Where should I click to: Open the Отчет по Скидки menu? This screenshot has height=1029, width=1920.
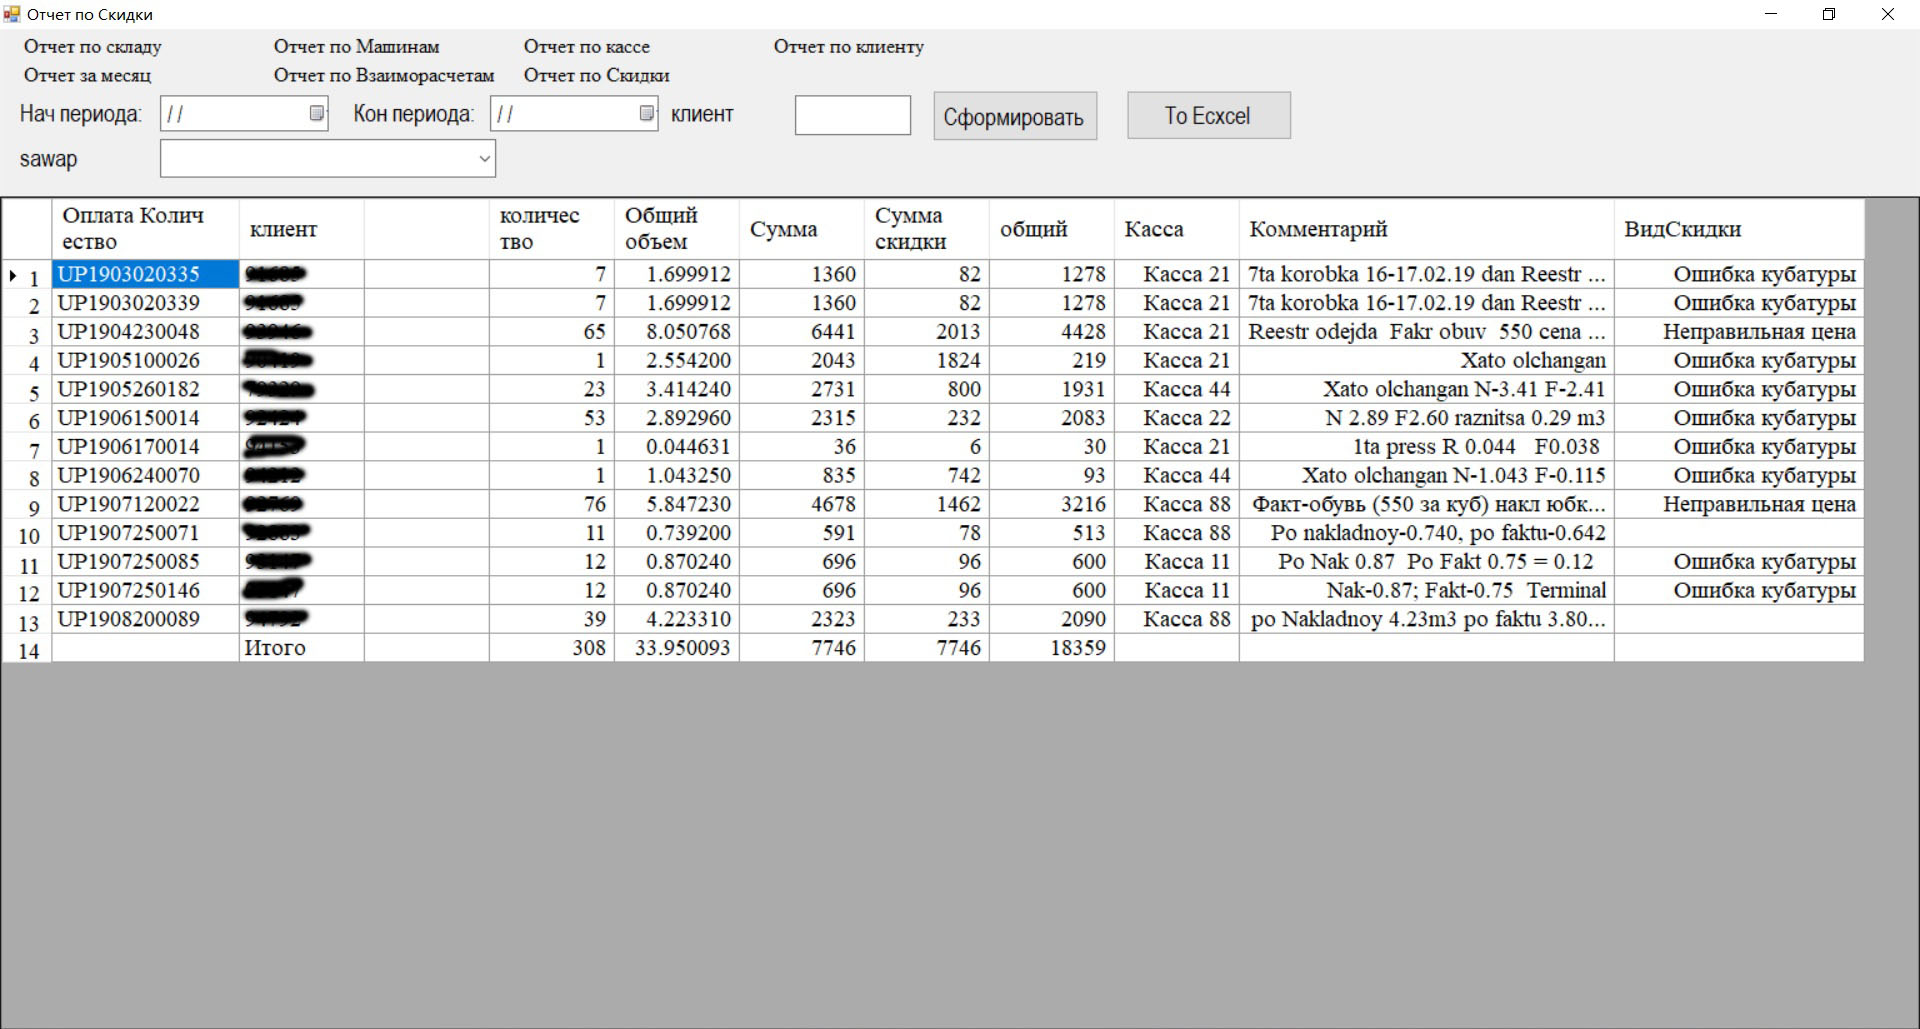click(x=596, y=76)
